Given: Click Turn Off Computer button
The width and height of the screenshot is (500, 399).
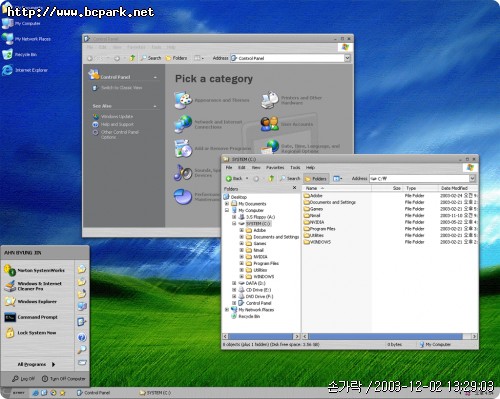Looking at the screenshot, I should (x=63, y=379).
